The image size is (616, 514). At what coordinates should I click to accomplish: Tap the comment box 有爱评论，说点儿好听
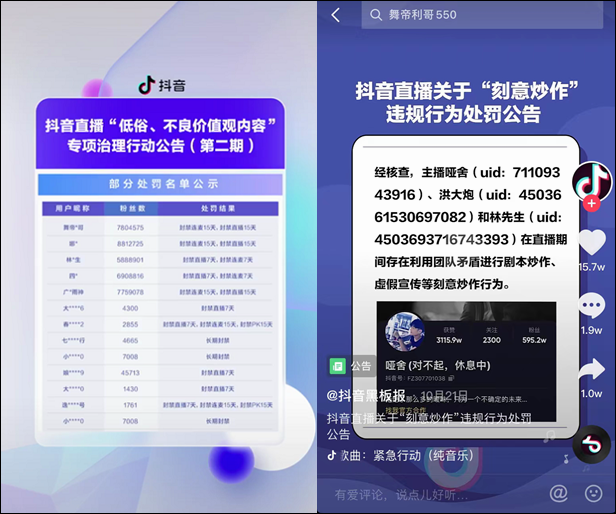click(x=401, y=494)
